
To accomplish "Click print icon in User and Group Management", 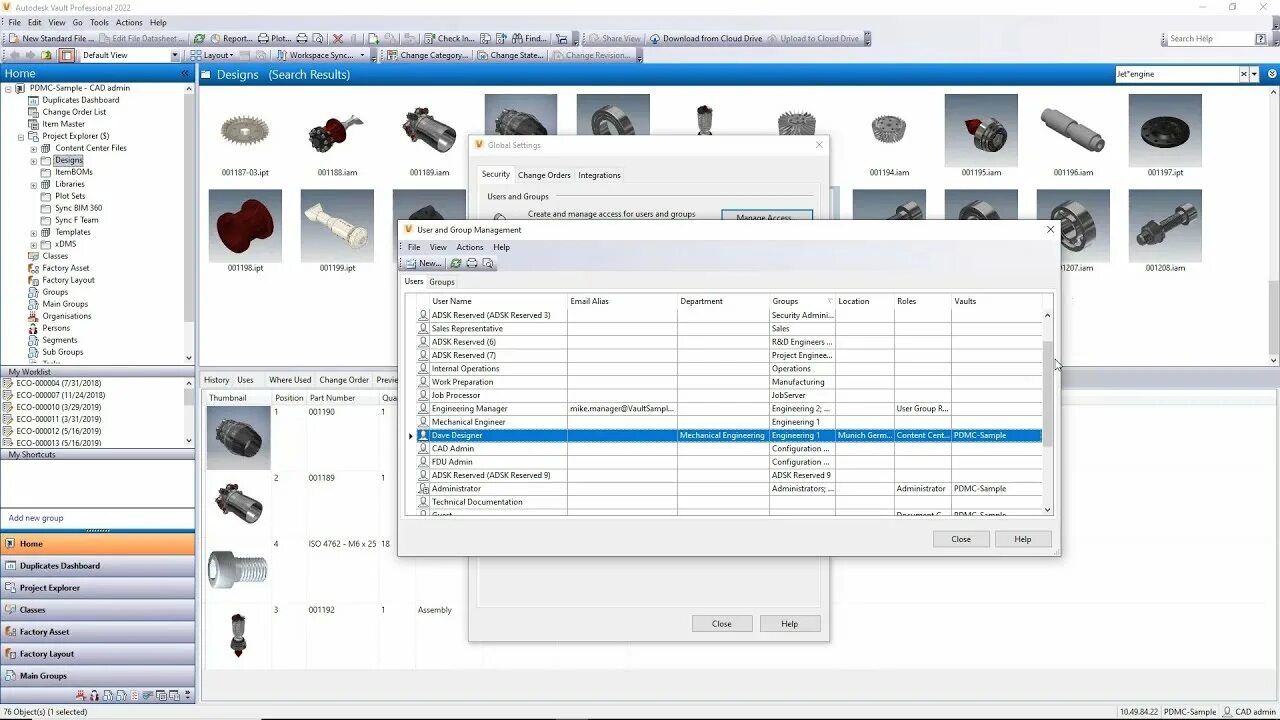I will pos(472,263).
